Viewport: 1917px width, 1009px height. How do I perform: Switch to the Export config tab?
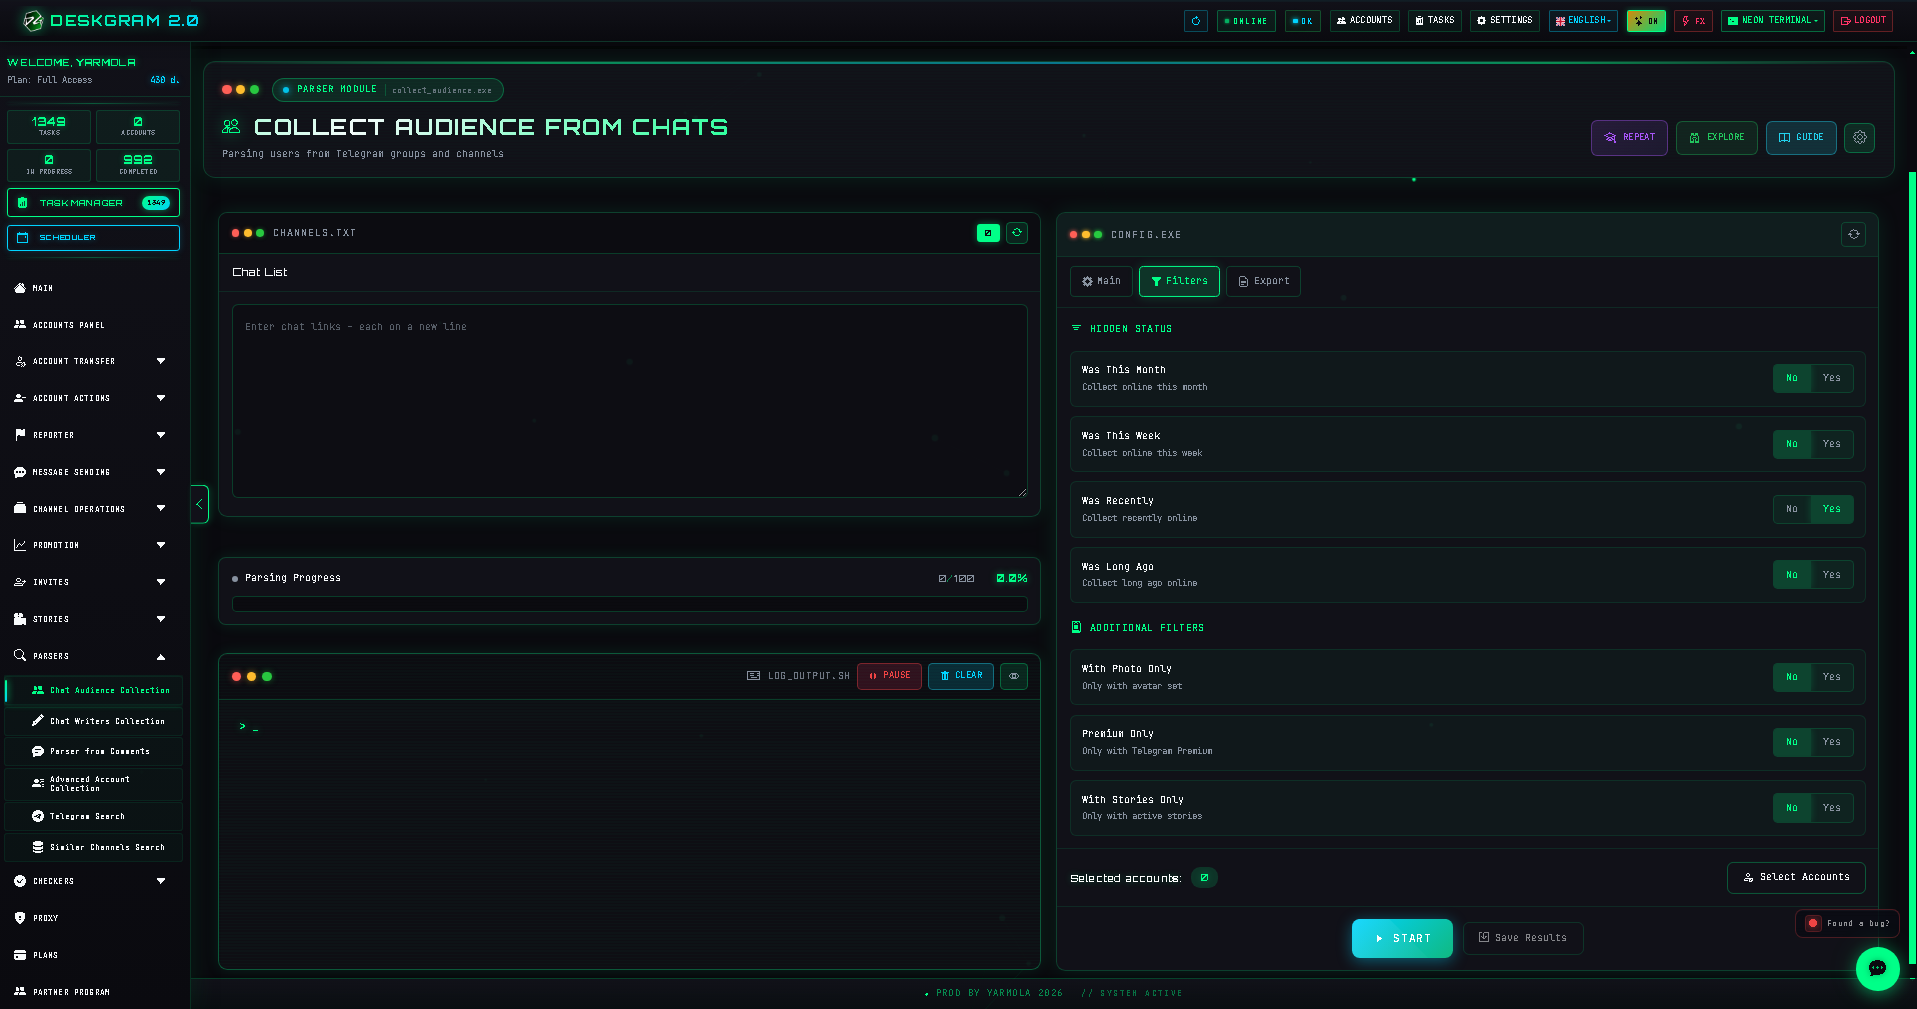(1263, 281)
